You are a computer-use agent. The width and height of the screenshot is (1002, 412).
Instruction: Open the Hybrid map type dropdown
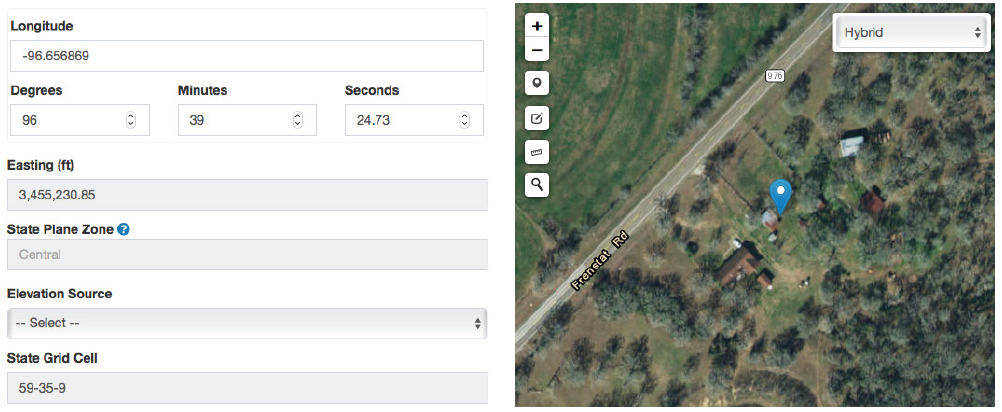[x=910, y=32]
